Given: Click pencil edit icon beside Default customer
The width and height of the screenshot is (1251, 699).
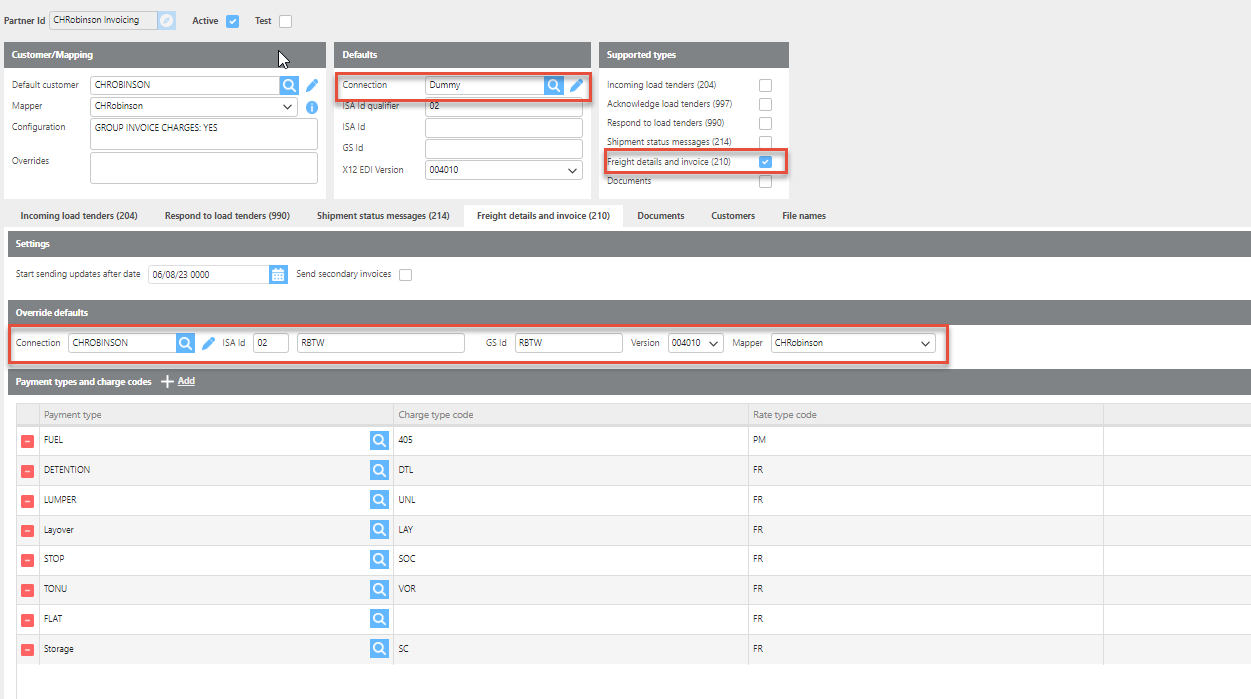Looking at the screenshot, I should click(312, 86).
